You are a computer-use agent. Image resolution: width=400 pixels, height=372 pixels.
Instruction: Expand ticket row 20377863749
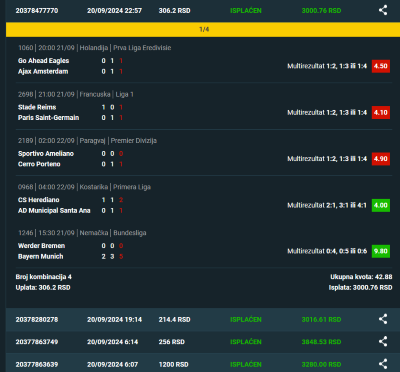point(203,342)
